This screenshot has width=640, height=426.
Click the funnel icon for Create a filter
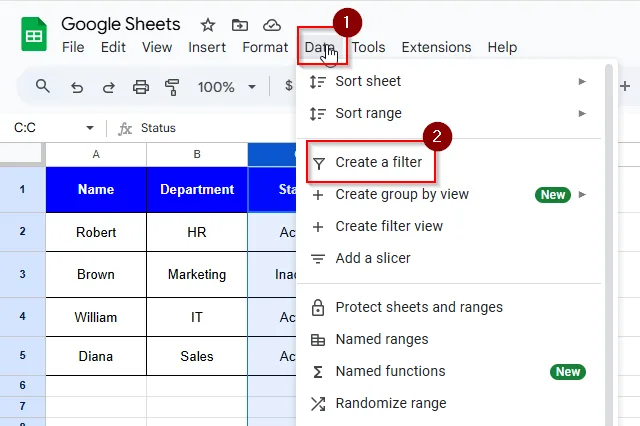click(318, 163)
